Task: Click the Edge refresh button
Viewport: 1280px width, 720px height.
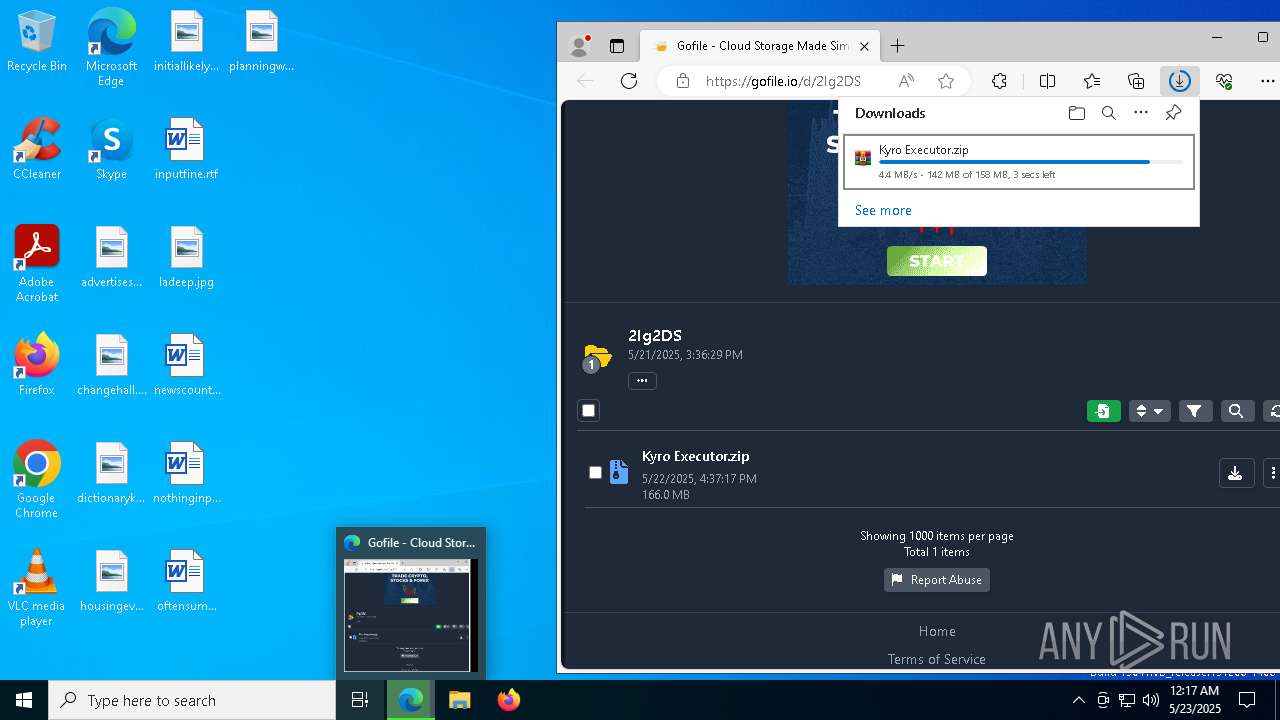Action: pos(629,81)
